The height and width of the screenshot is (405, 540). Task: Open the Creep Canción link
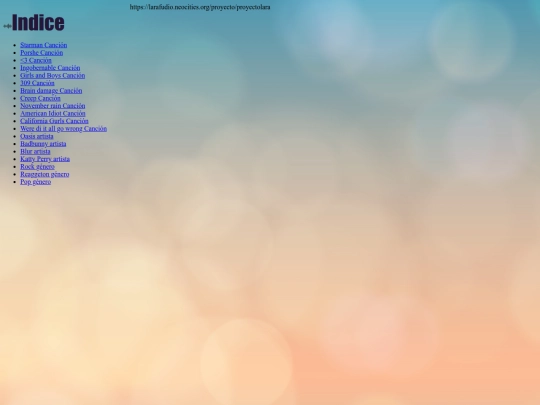click(40, 98)
